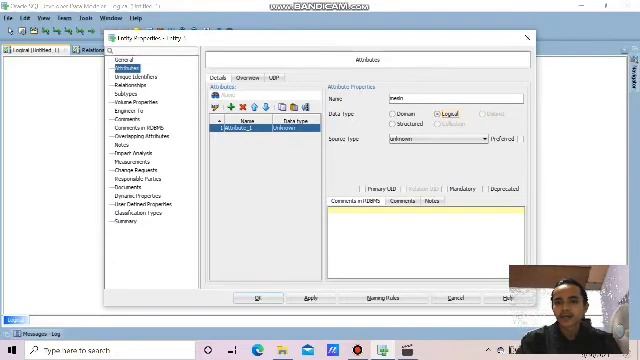The width and height of the screenshot is (640, 360).
Task: Open the Messages - Log panel tab
Action: 37,334
